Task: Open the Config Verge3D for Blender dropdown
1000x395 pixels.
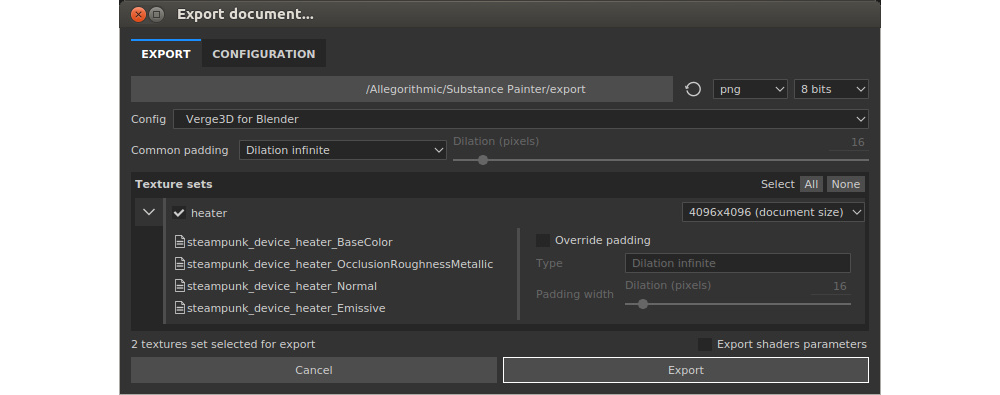Action: [520, 119]
